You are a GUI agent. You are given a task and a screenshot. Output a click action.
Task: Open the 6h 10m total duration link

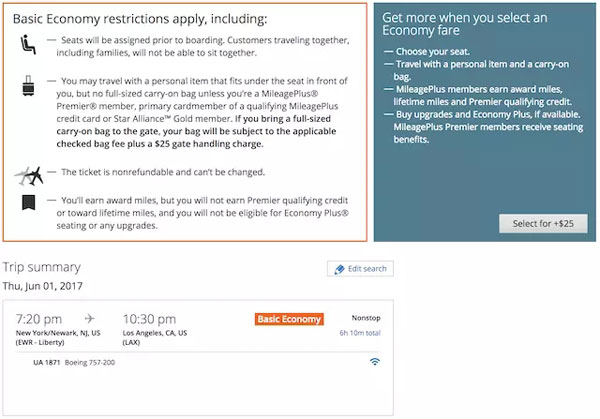[x=359, y=333]
